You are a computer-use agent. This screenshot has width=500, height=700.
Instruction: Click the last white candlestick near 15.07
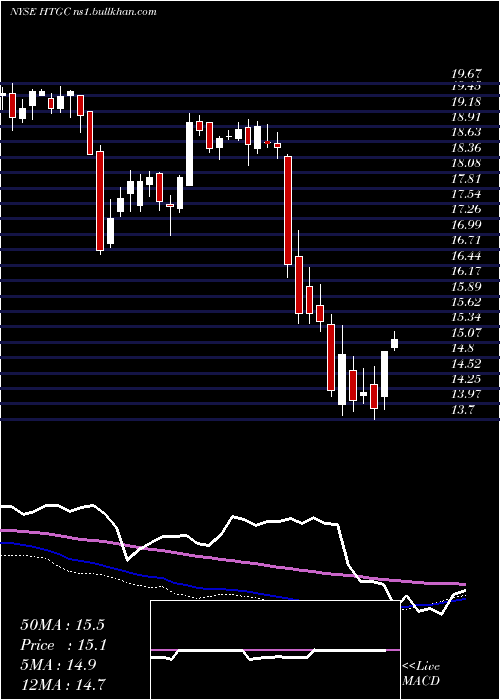(x=395, y=342)
